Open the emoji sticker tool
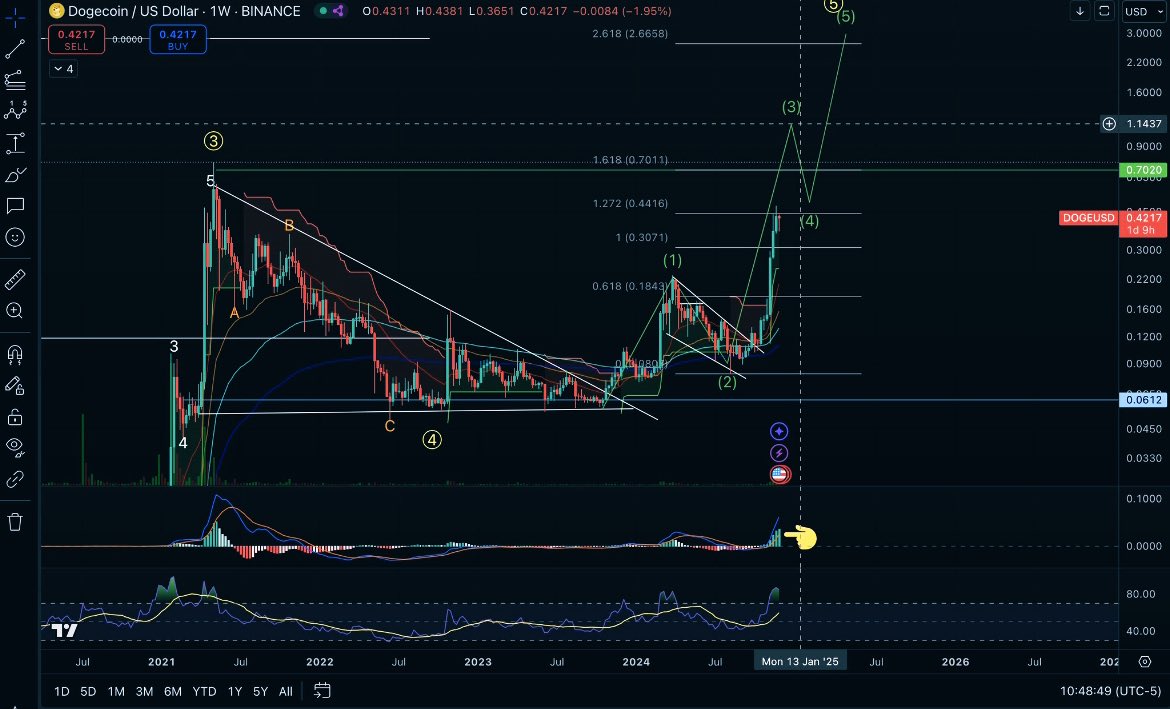The width and height of the screenshot is (1170, 709). point(15,238)
